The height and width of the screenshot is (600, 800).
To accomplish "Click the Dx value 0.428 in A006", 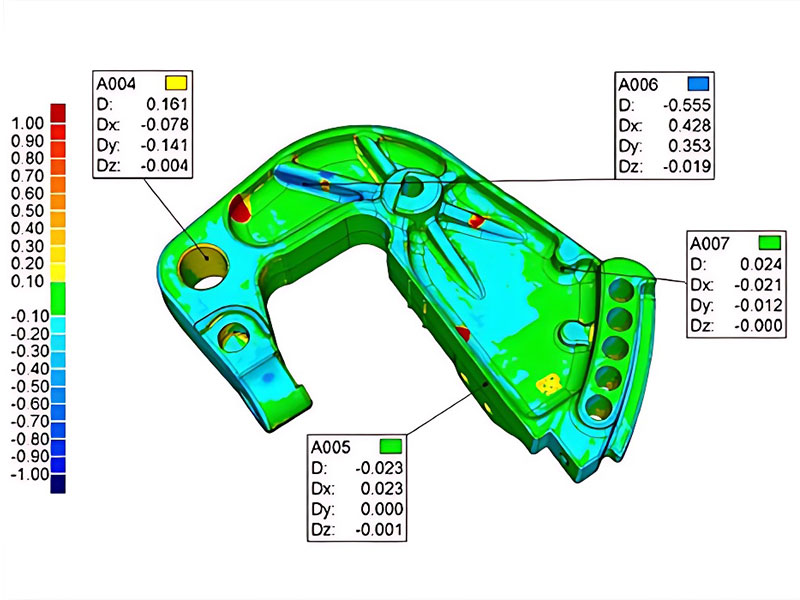I will [x=692, y=126].
